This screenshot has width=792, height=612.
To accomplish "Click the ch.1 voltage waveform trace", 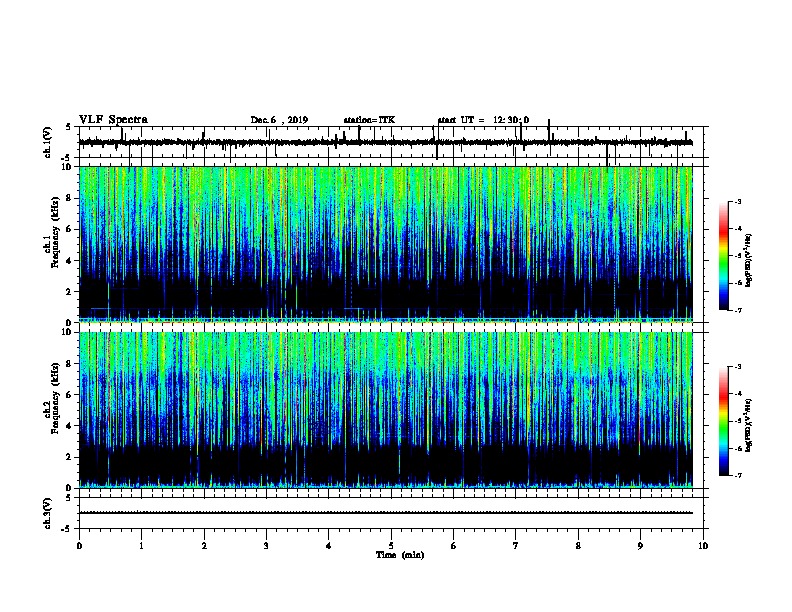I will 385,142.
